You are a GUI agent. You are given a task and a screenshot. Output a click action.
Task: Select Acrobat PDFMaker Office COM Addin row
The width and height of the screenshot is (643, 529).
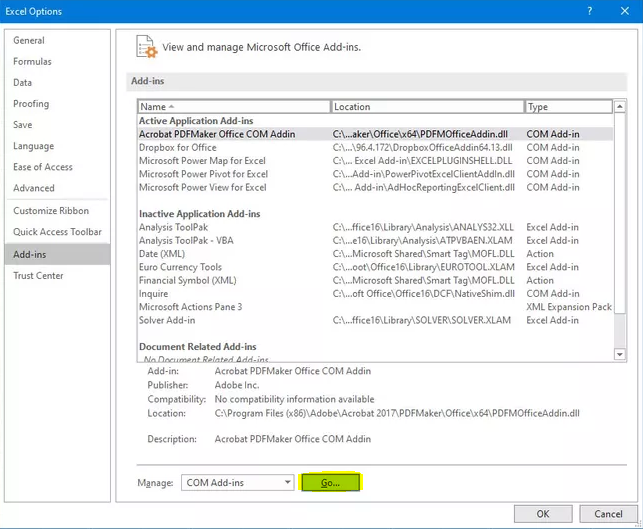point(375,134)
